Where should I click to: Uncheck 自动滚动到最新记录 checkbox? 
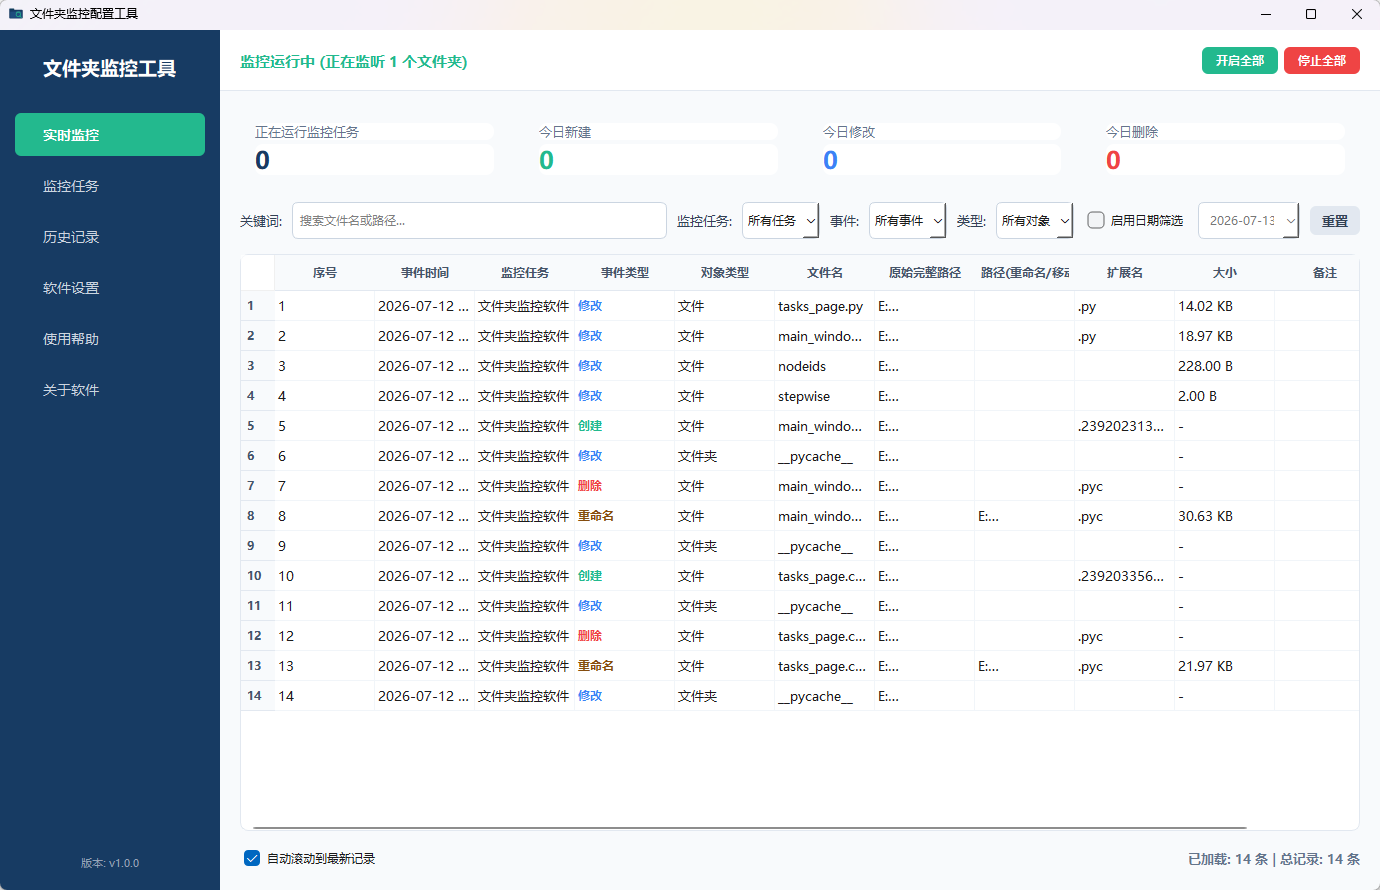click(x=252, y=858)
